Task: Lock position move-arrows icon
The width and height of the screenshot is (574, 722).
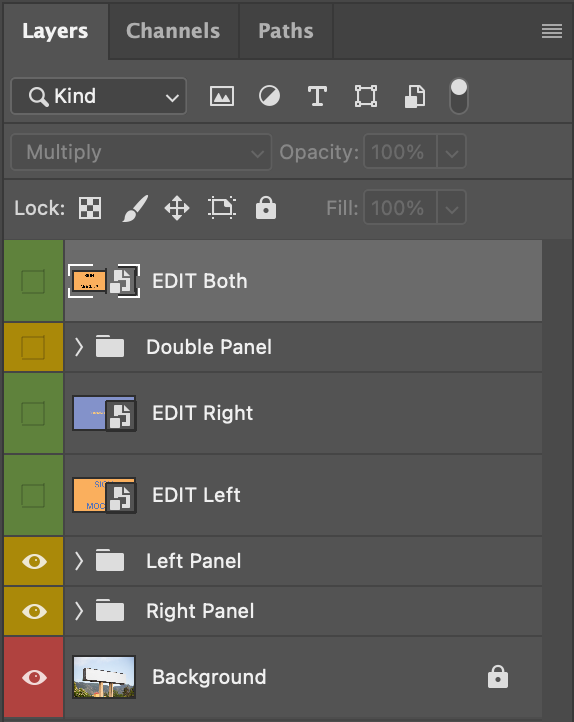Action: (x=177, y=208)
